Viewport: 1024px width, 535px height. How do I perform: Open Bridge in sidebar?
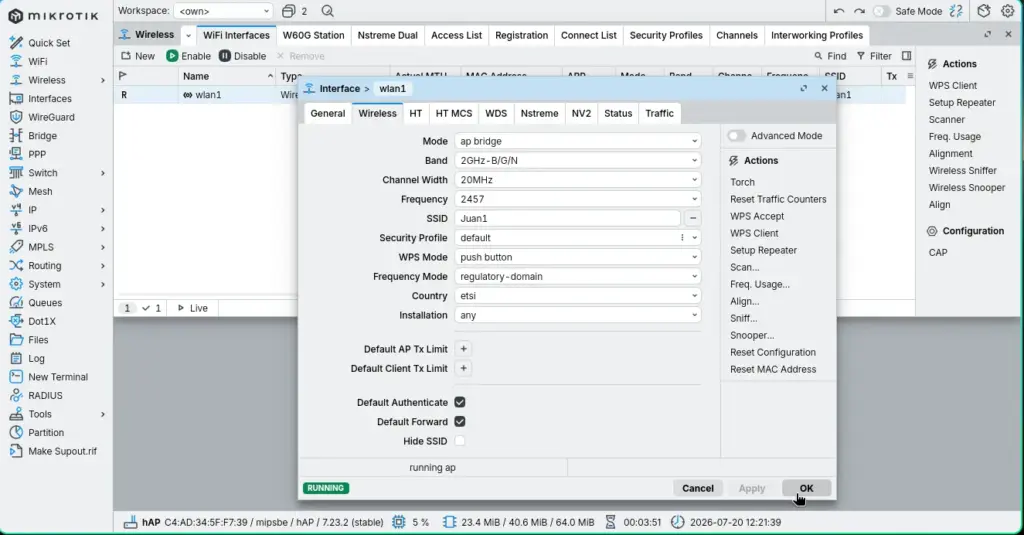[x=42, y=136]
